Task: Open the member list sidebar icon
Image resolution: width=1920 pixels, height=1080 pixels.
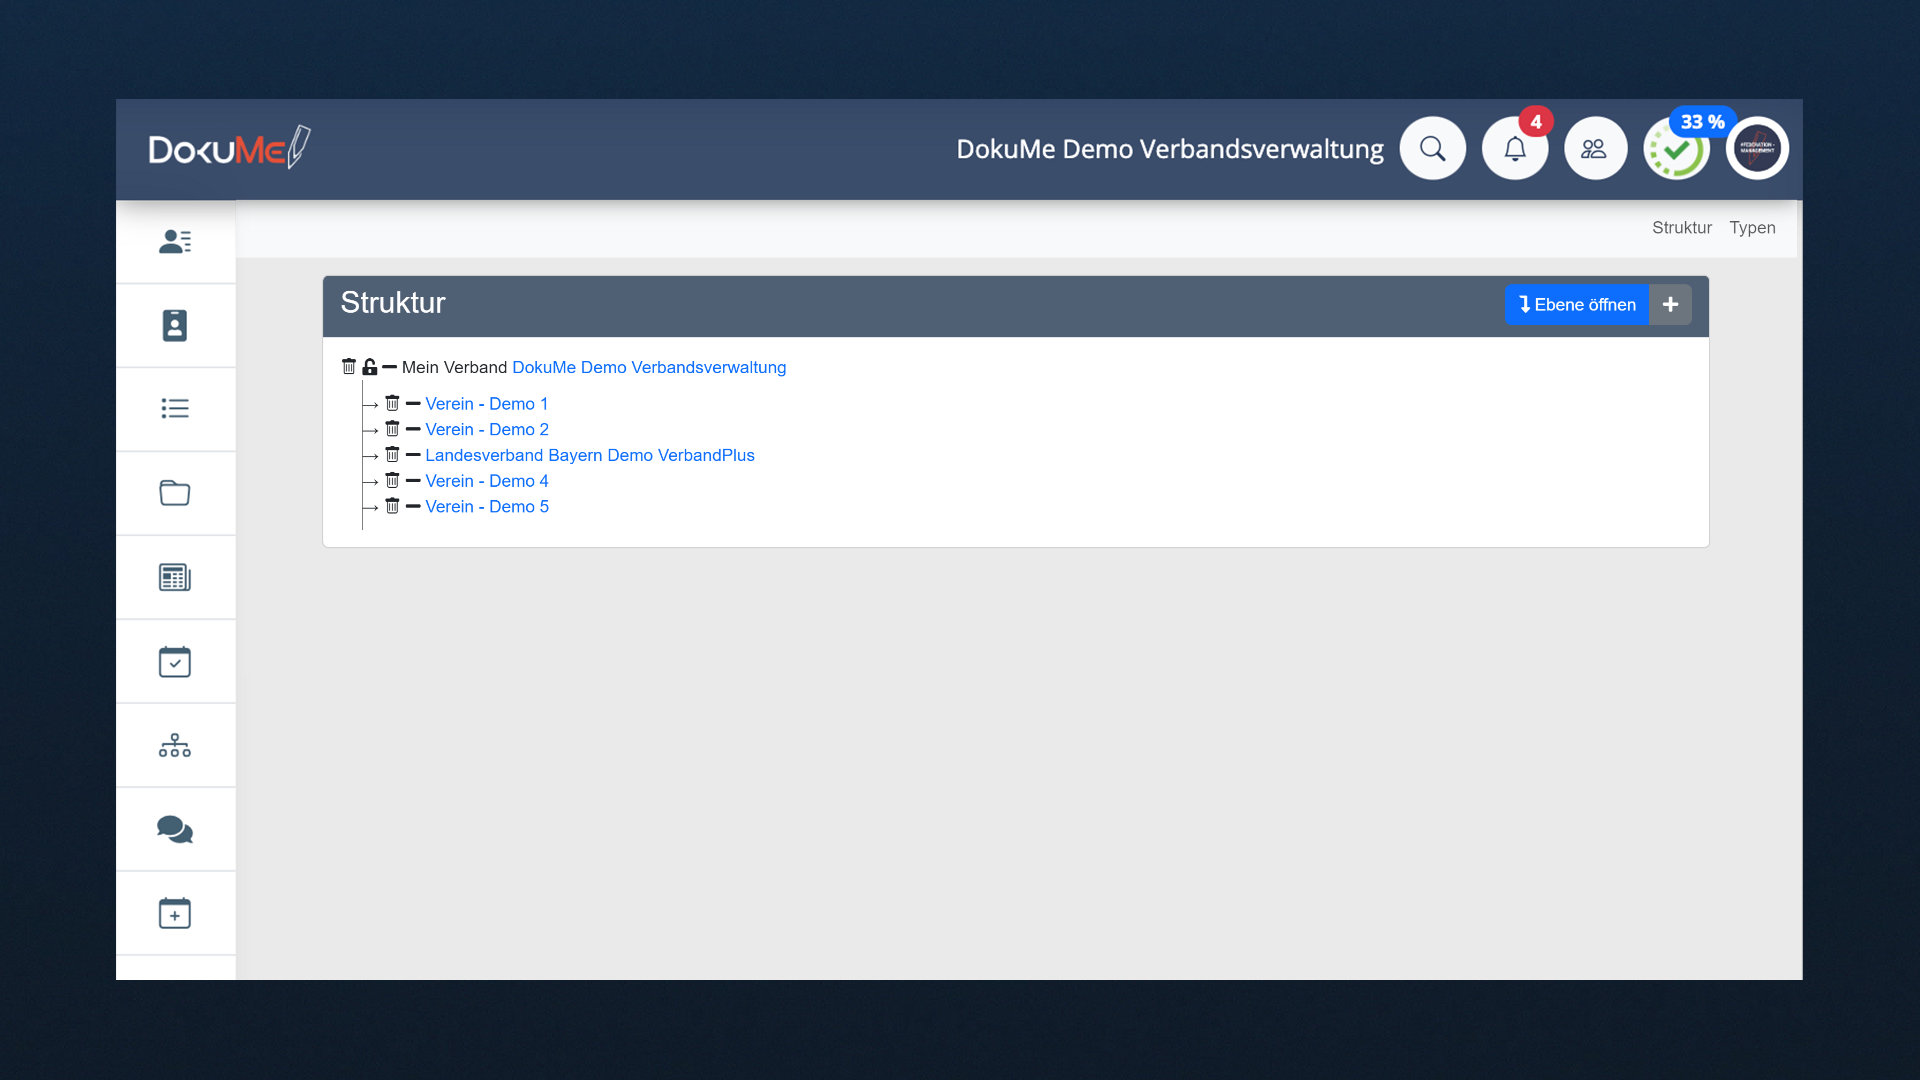Action: point(175,241)
